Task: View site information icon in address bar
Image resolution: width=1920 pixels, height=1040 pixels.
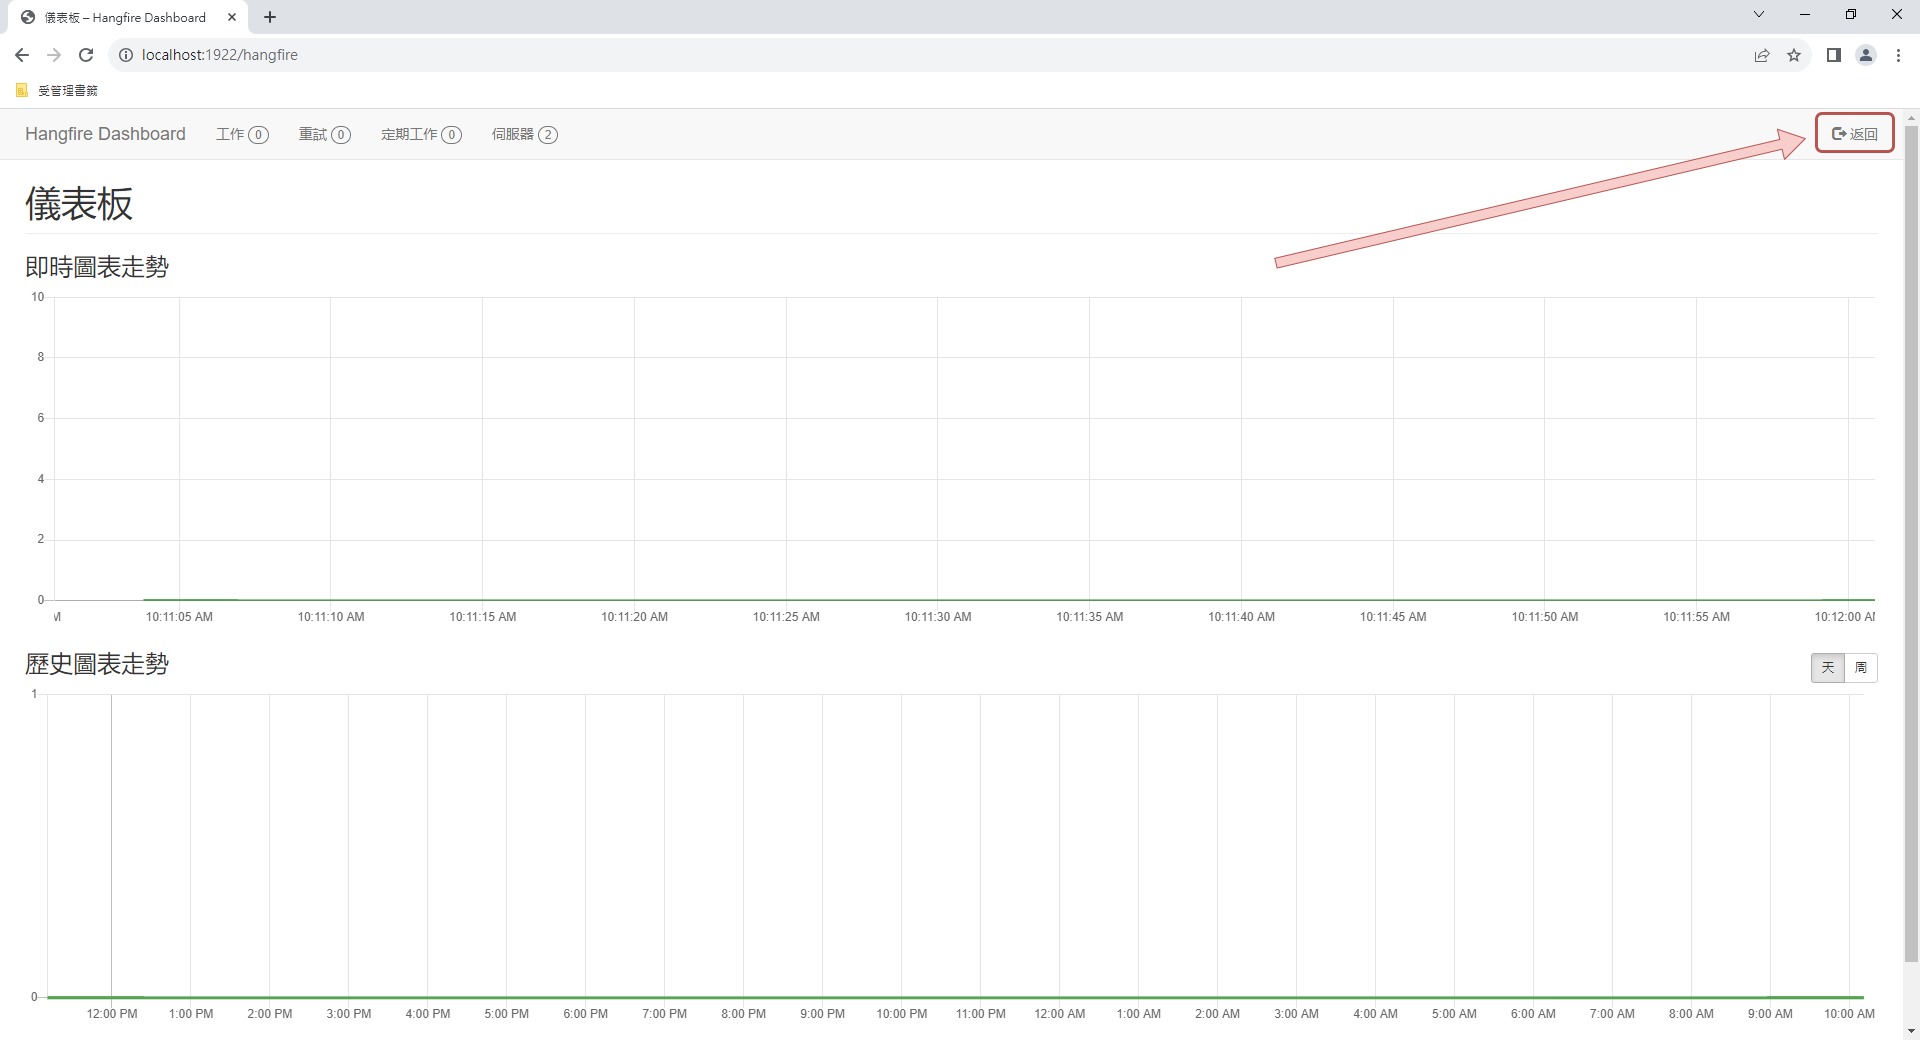Action: coord(126,55)
